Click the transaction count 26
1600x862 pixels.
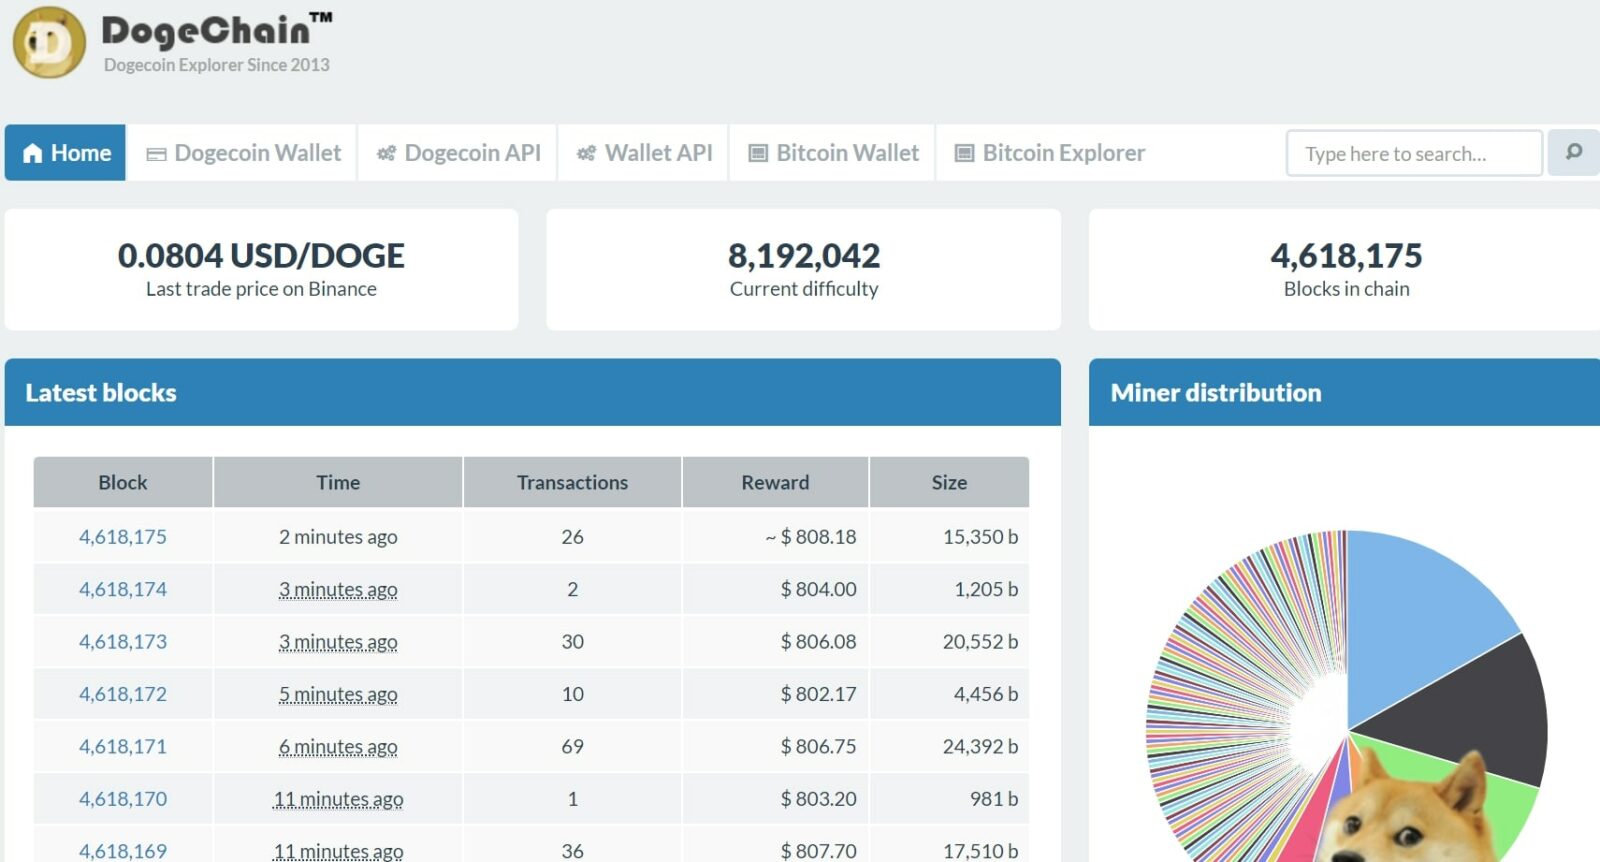click(572, 537)
